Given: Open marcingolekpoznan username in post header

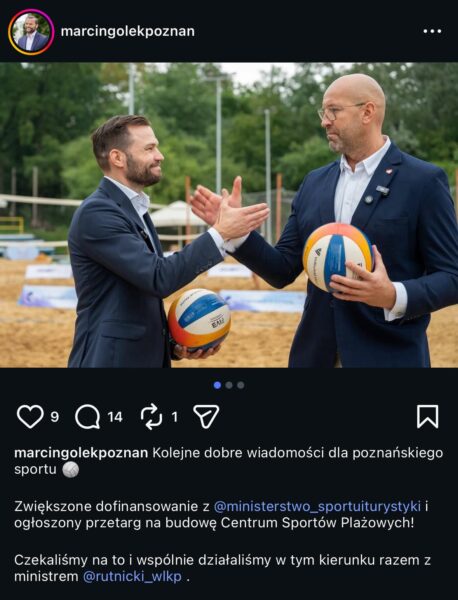Looking at the screenshot, I should coord(128,31).
